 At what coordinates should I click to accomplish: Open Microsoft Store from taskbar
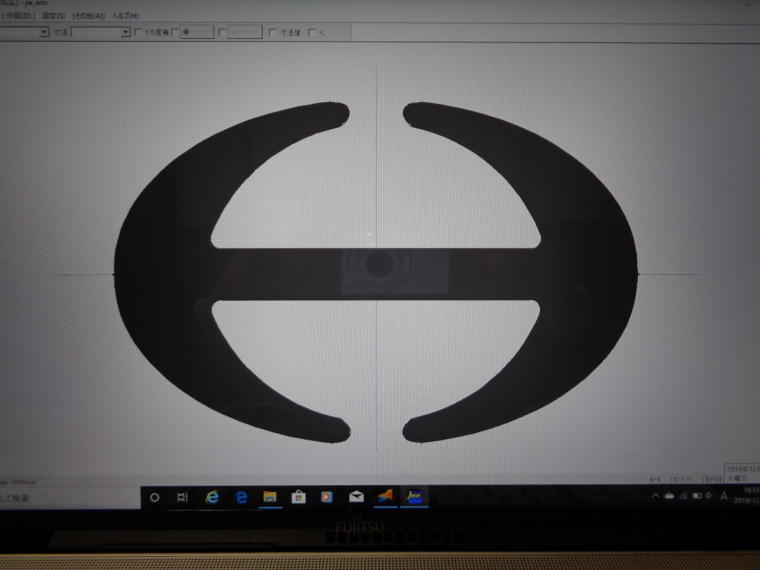pyautogui.click(x=299, y=497)
